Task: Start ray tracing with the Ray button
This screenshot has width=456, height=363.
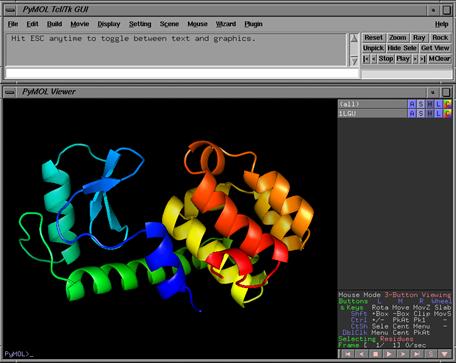Action: pos(419,38)
